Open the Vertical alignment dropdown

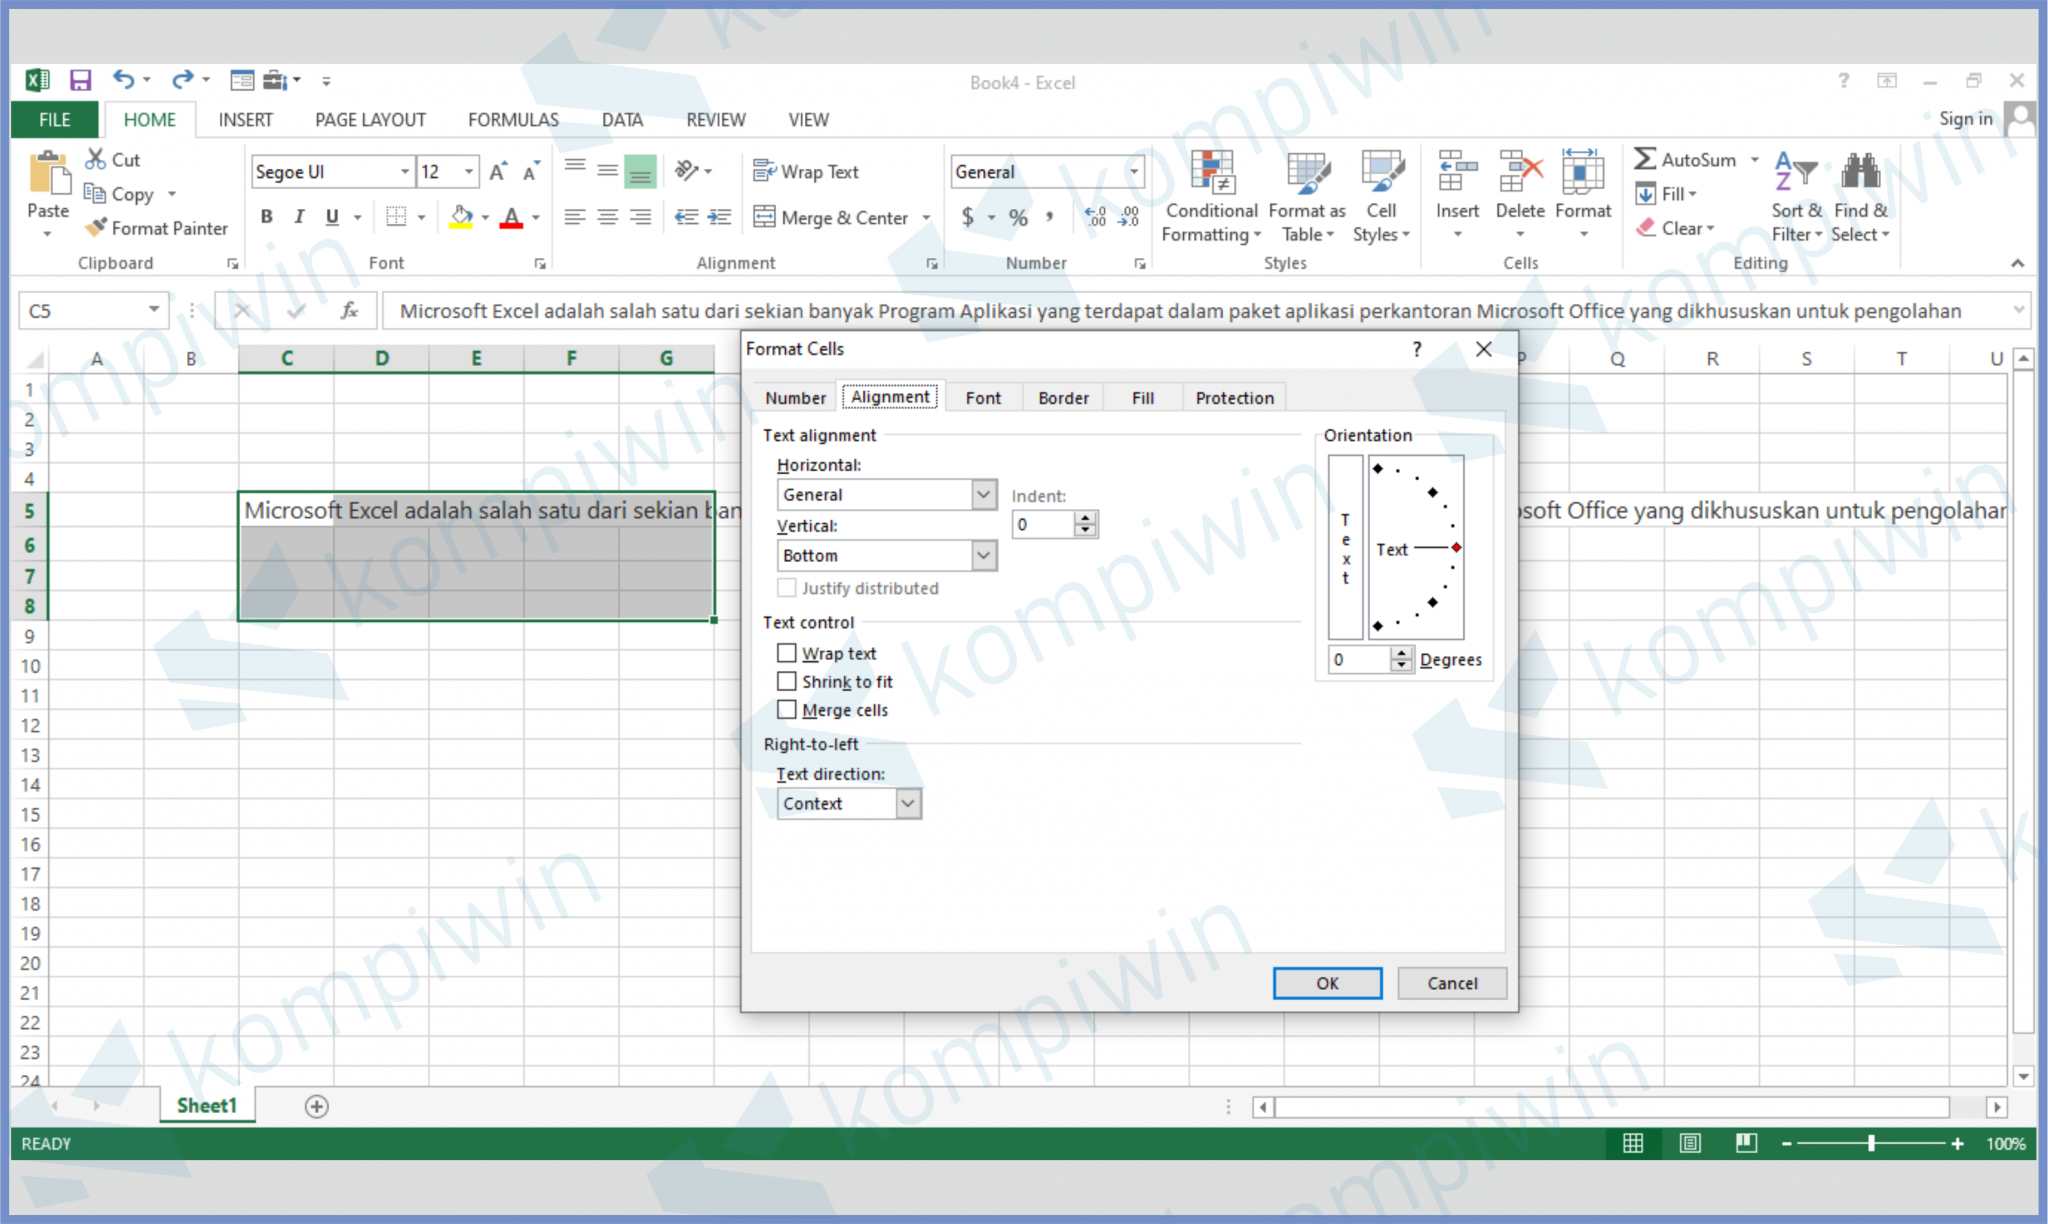click(x=984, y=555)
